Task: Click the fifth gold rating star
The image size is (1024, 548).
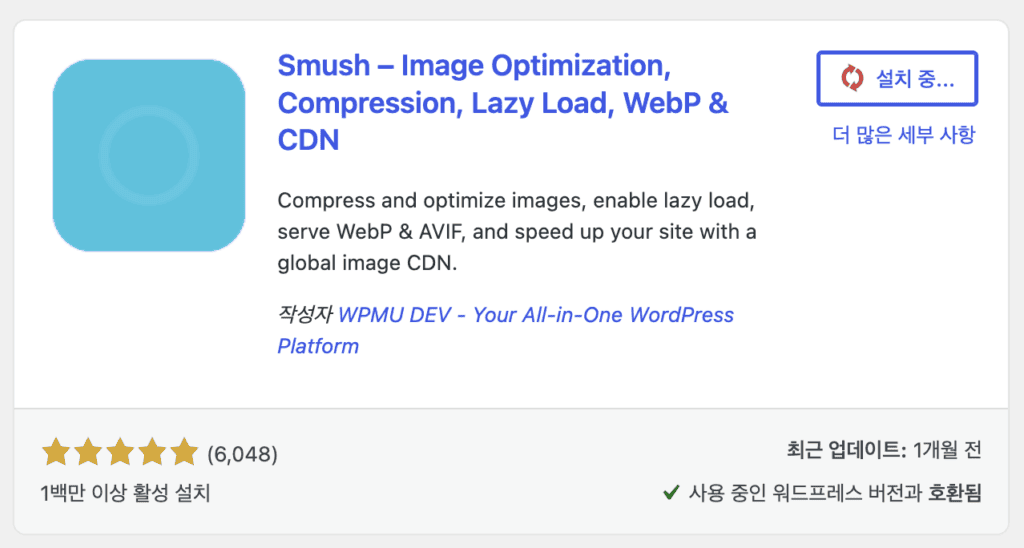Action: (x=184, y=452)
